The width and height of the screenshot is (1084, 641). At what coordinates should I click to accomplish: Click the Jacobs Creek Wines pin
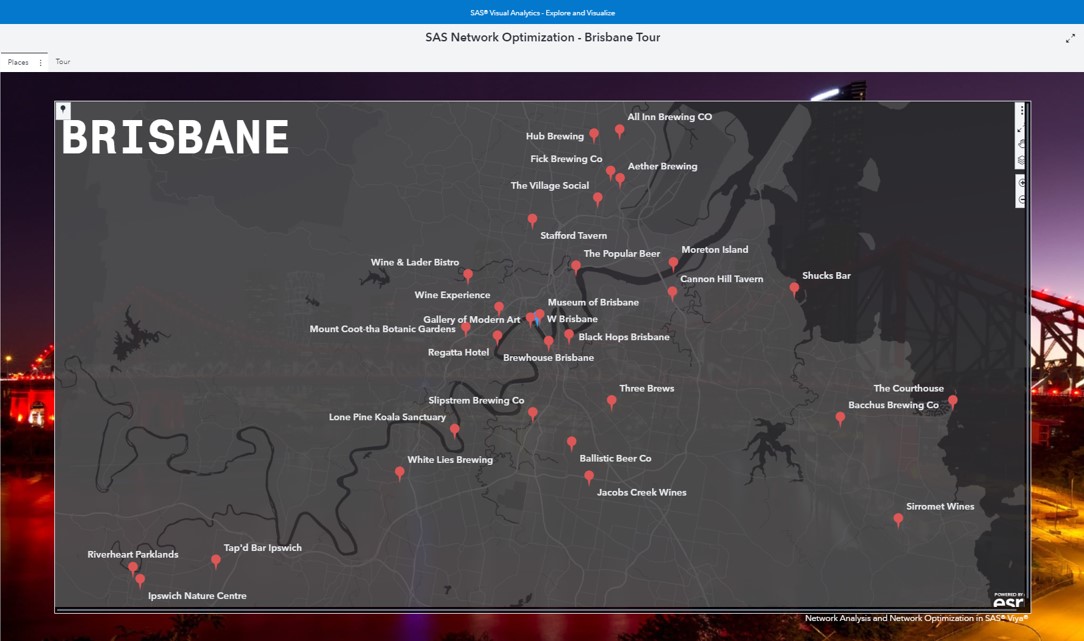click(589, 477)
